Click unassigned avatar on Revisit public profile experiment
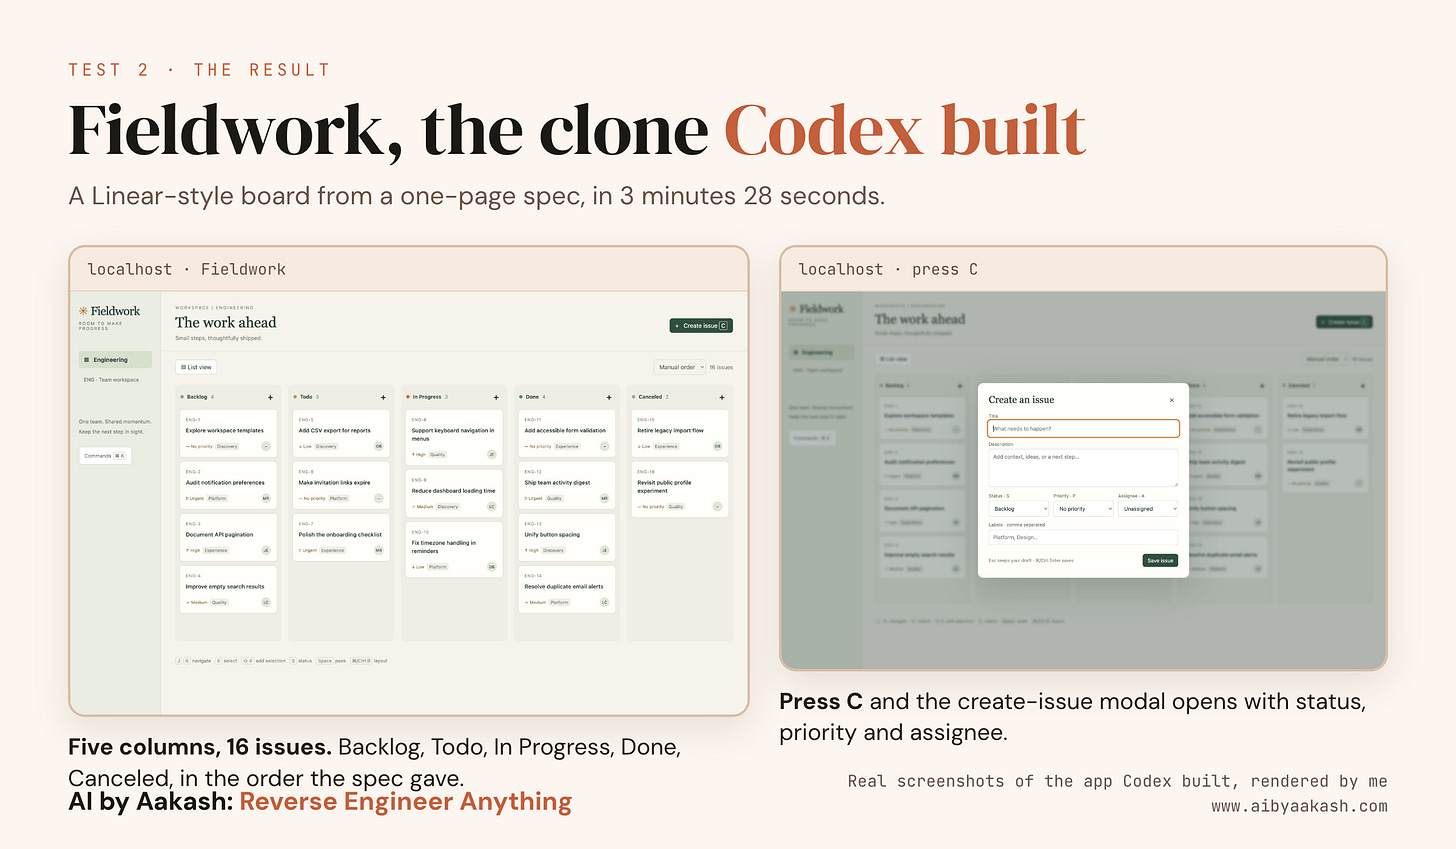1456x849 pixels. [x=718, y=506]
